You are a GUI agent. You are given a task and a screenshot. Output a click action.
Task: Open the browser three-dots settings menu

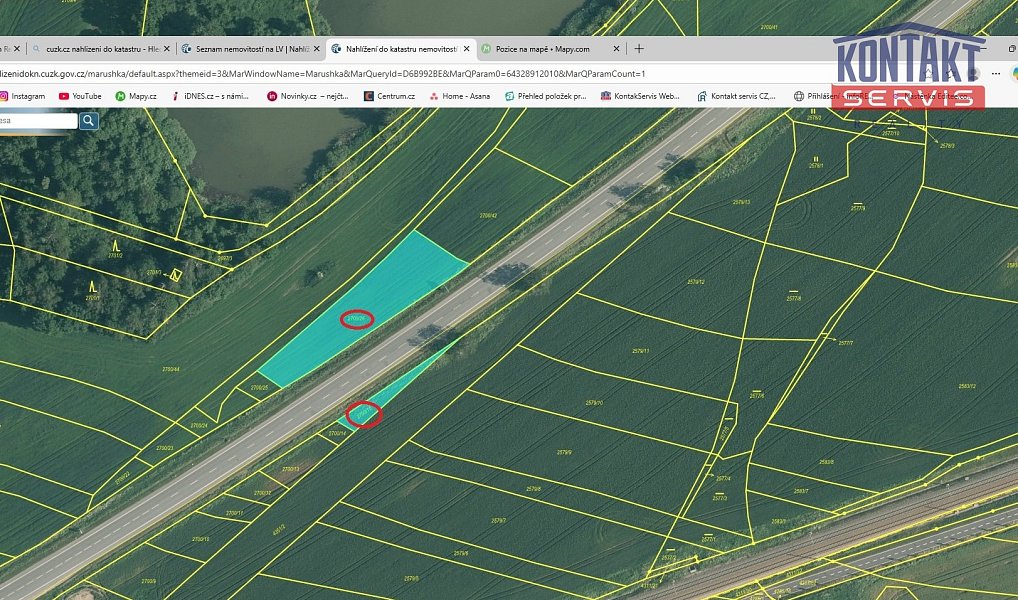coord(995,74)
